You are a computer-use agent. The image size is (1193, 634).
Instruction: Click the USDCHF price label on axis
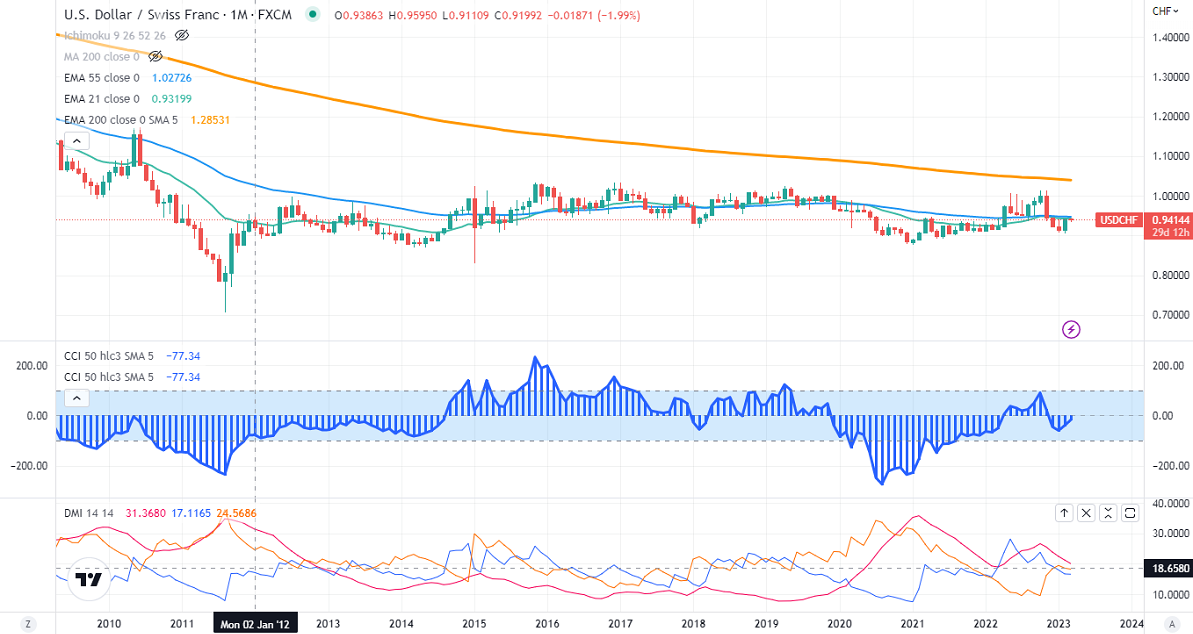1115,220
